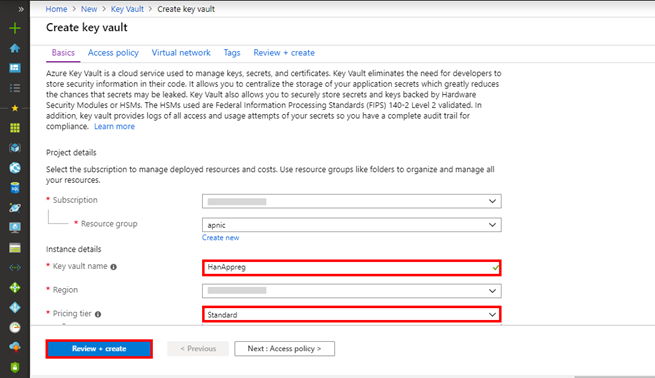Click the Previous button

pyautogui.click(x=198, y=349)
